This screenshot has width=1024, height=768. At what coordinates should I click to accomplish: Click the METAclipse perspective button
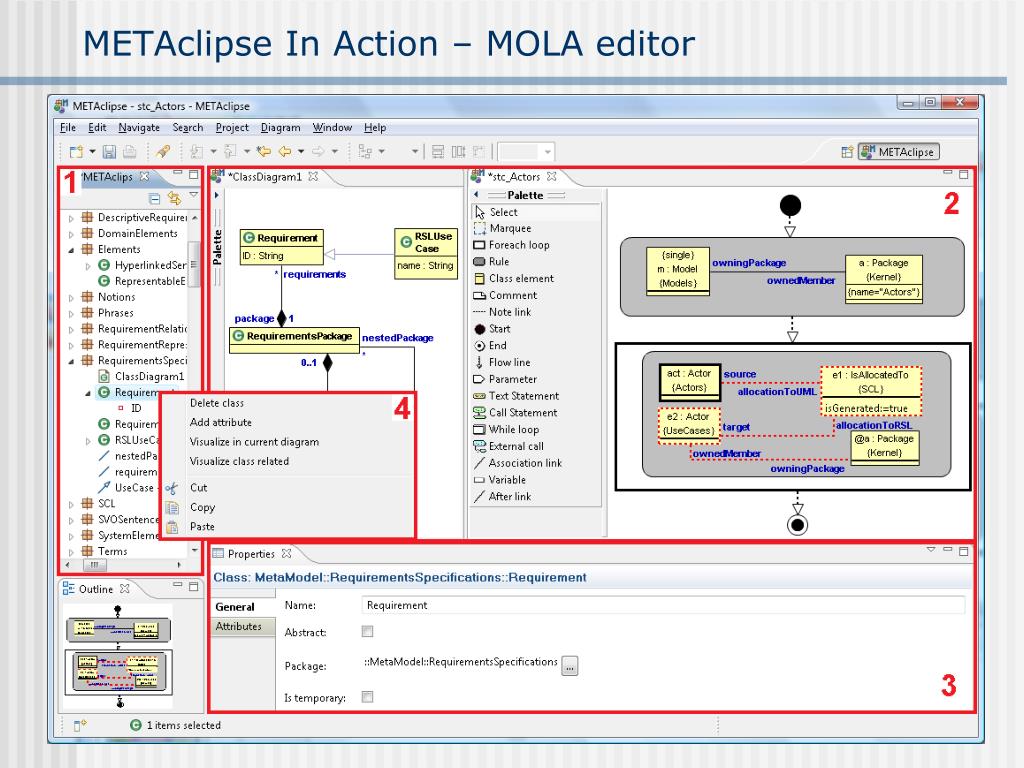[899, 152]
